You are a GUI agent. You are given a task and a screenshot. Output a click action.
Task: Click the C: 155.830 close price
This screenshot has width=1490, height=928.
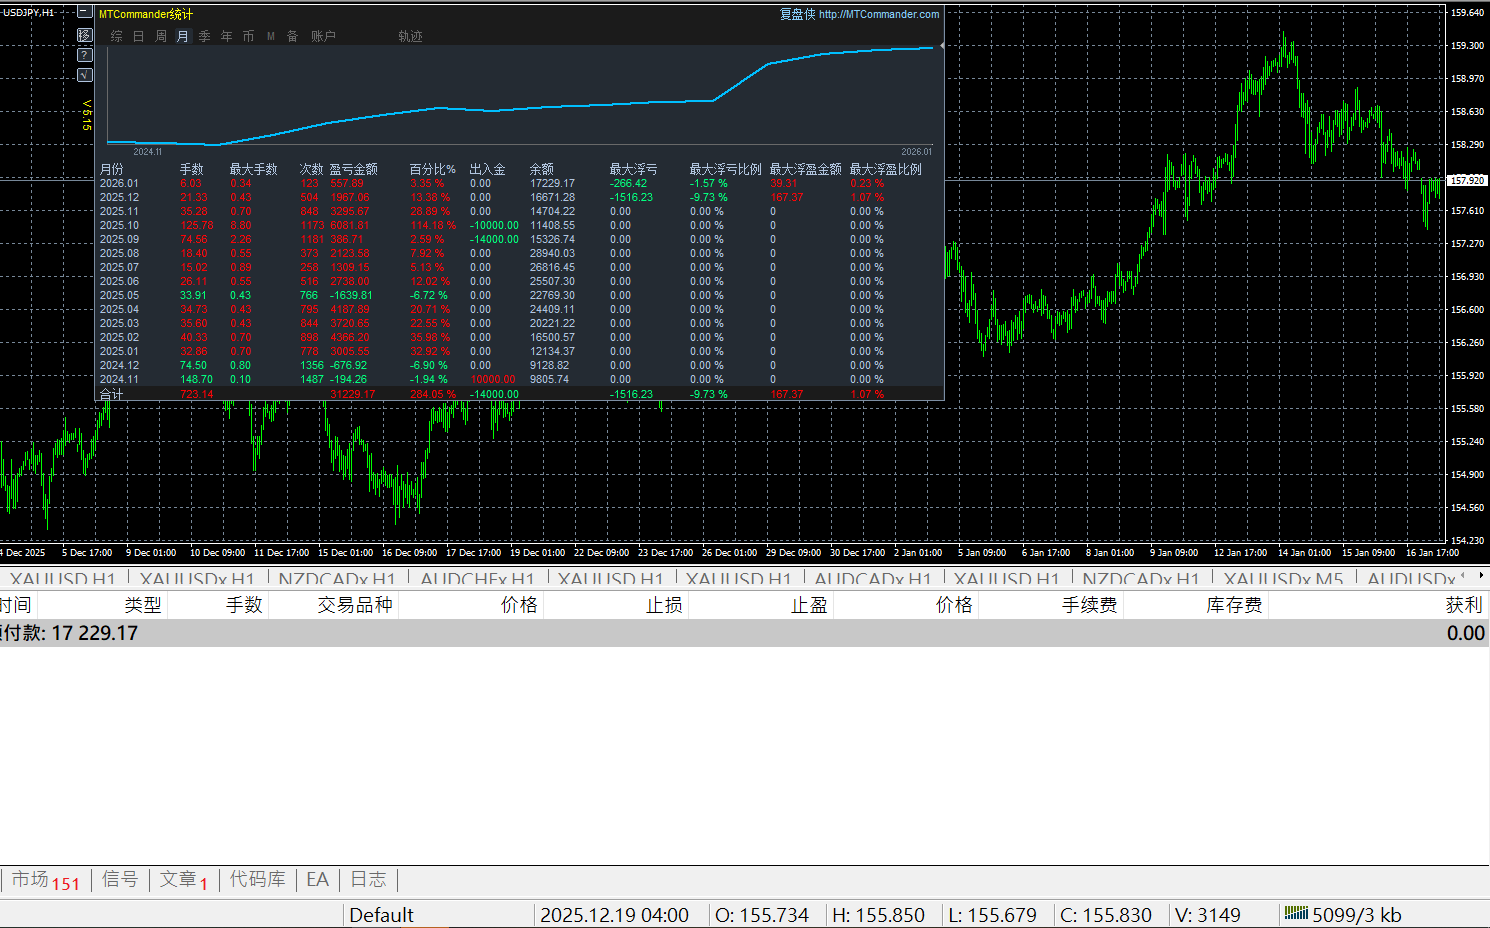[1106, 915]
